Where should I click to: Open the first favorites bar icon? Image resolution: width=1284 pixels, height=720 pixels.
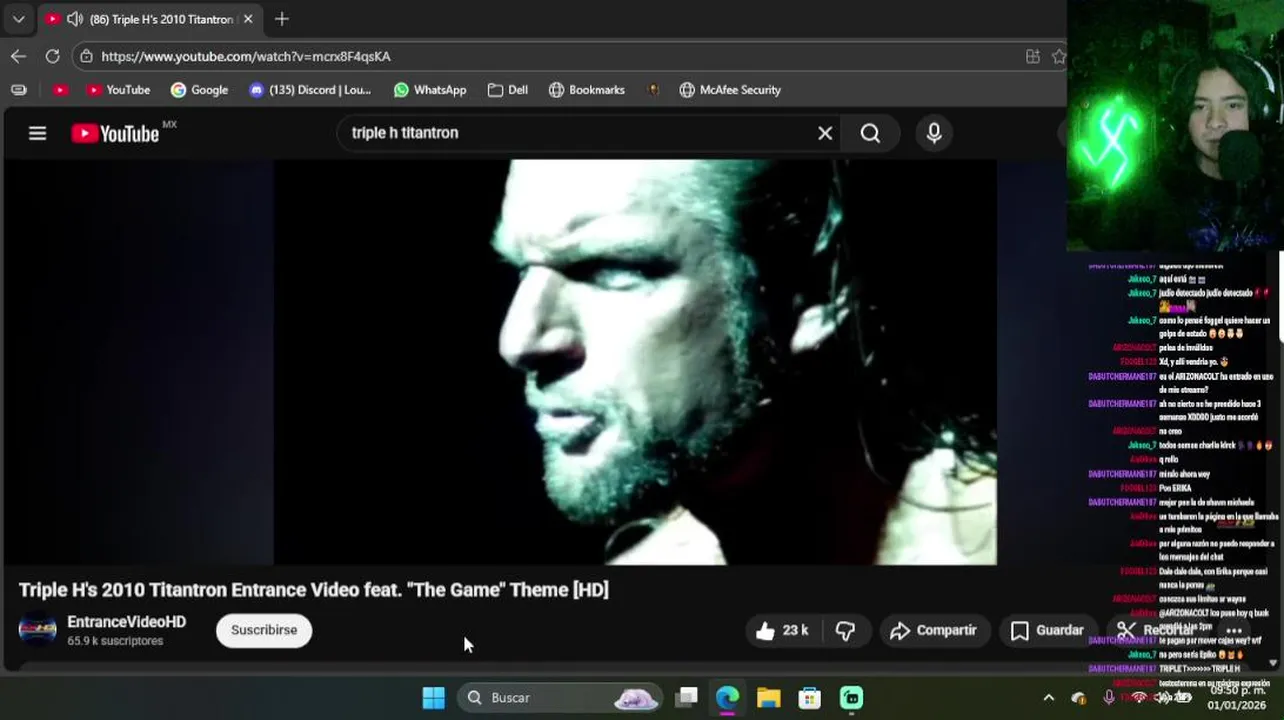[x=18, y=90]
